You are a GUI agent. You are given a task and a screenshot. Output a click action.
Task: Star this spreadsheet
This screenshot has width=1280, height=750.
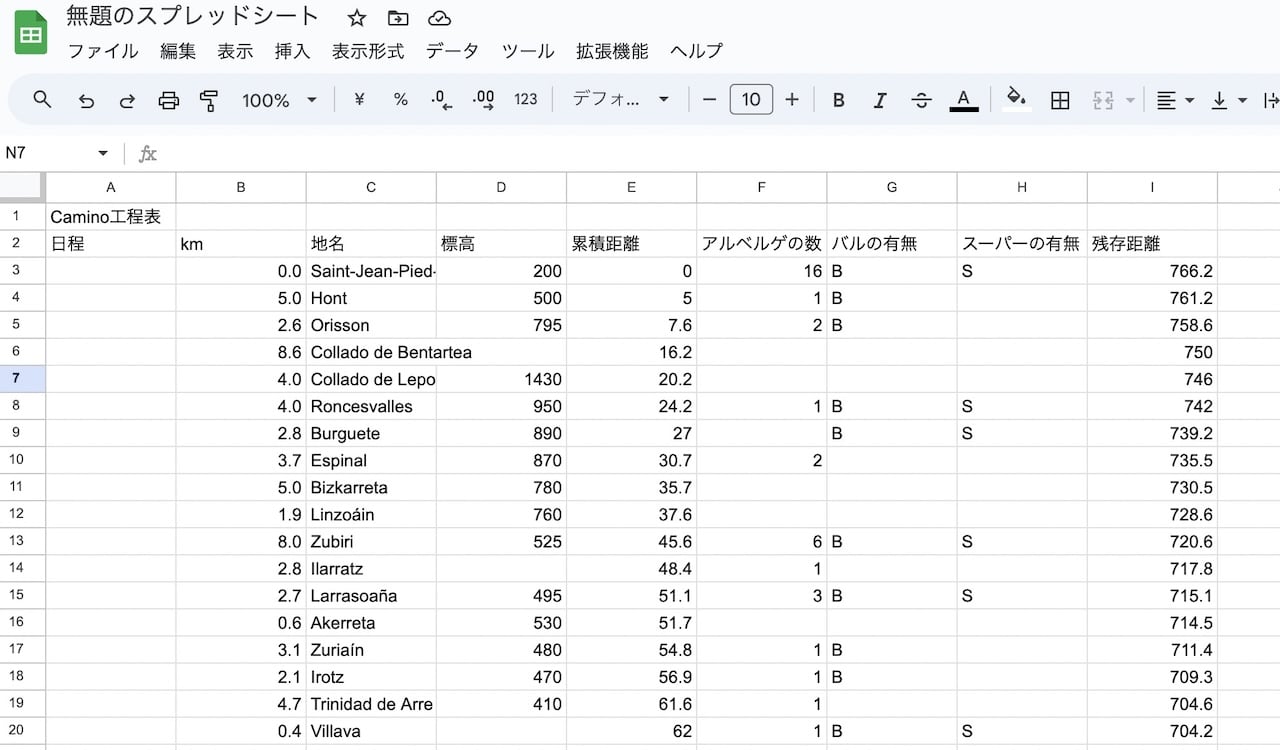(356, 18)
